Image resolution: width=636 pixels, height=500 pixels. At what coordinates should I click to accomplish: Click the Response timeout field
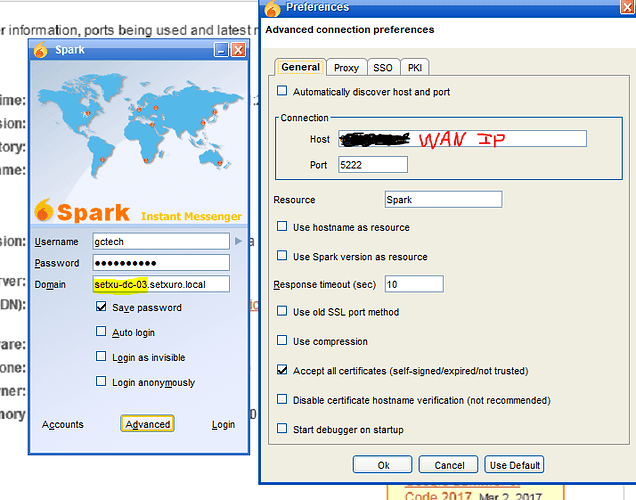[414, 284]
